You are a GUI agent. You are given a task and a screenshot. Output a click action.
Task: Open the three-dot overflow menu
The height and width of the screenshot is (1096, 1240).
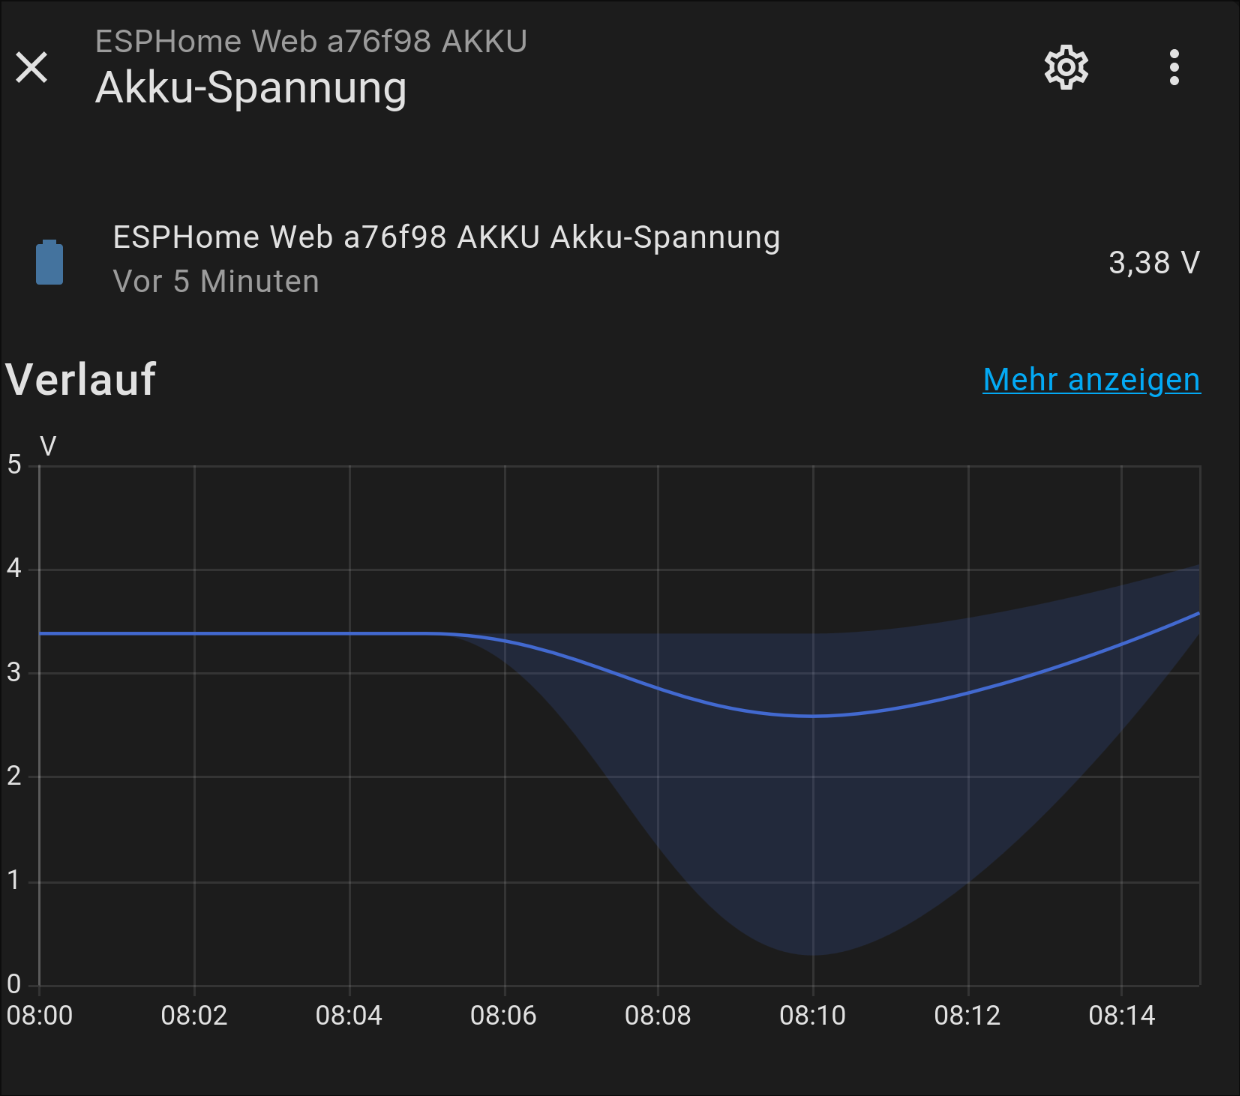coord(1174,68)
